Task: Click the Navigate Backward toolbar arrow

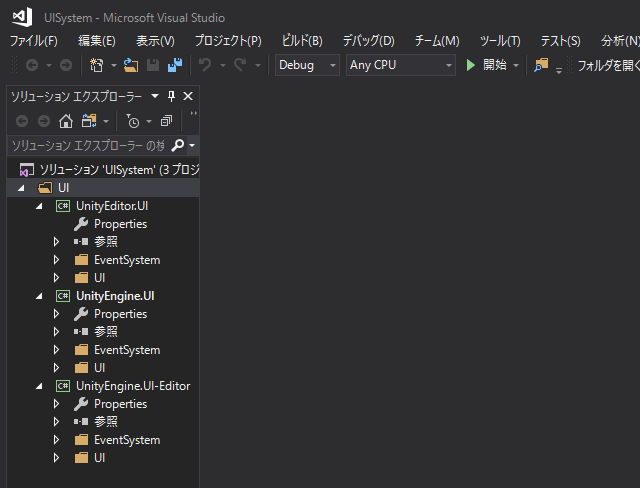Action: coord(32,65)
